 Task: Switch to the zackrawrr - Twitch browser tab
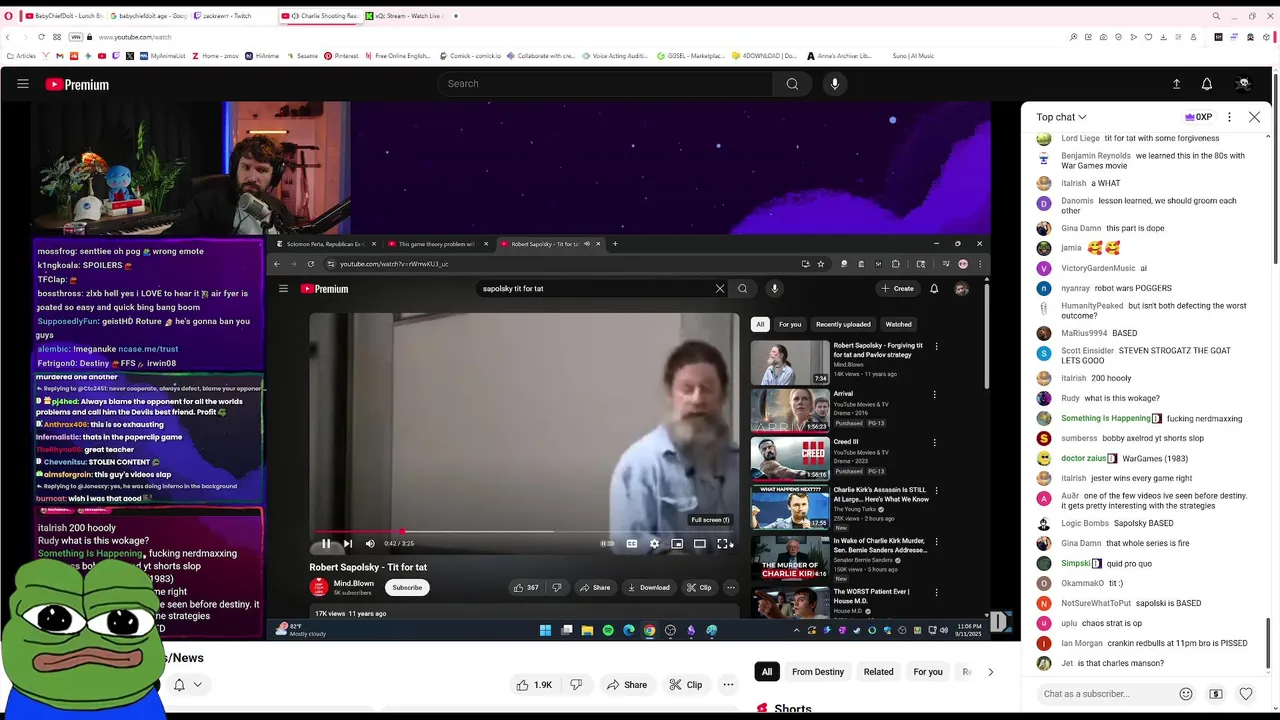coord(234,16)
